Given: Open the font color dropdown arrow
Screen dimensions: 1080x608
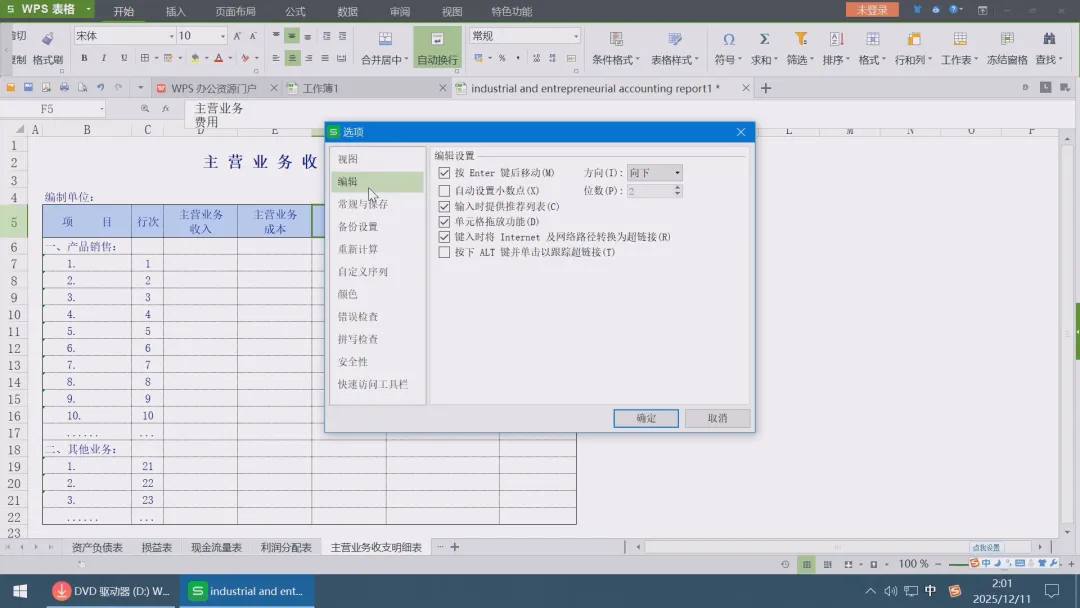Looking at the screenshot, I should [230, 59].
